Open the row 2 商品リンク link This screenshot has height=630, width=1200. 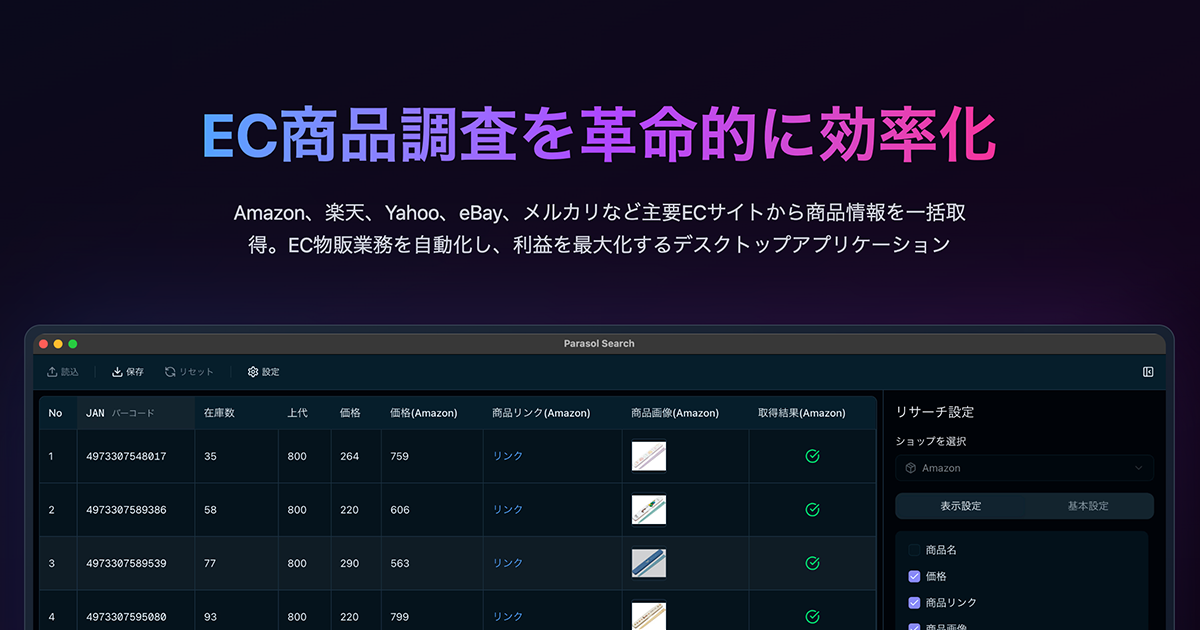[x=508, y=510]
